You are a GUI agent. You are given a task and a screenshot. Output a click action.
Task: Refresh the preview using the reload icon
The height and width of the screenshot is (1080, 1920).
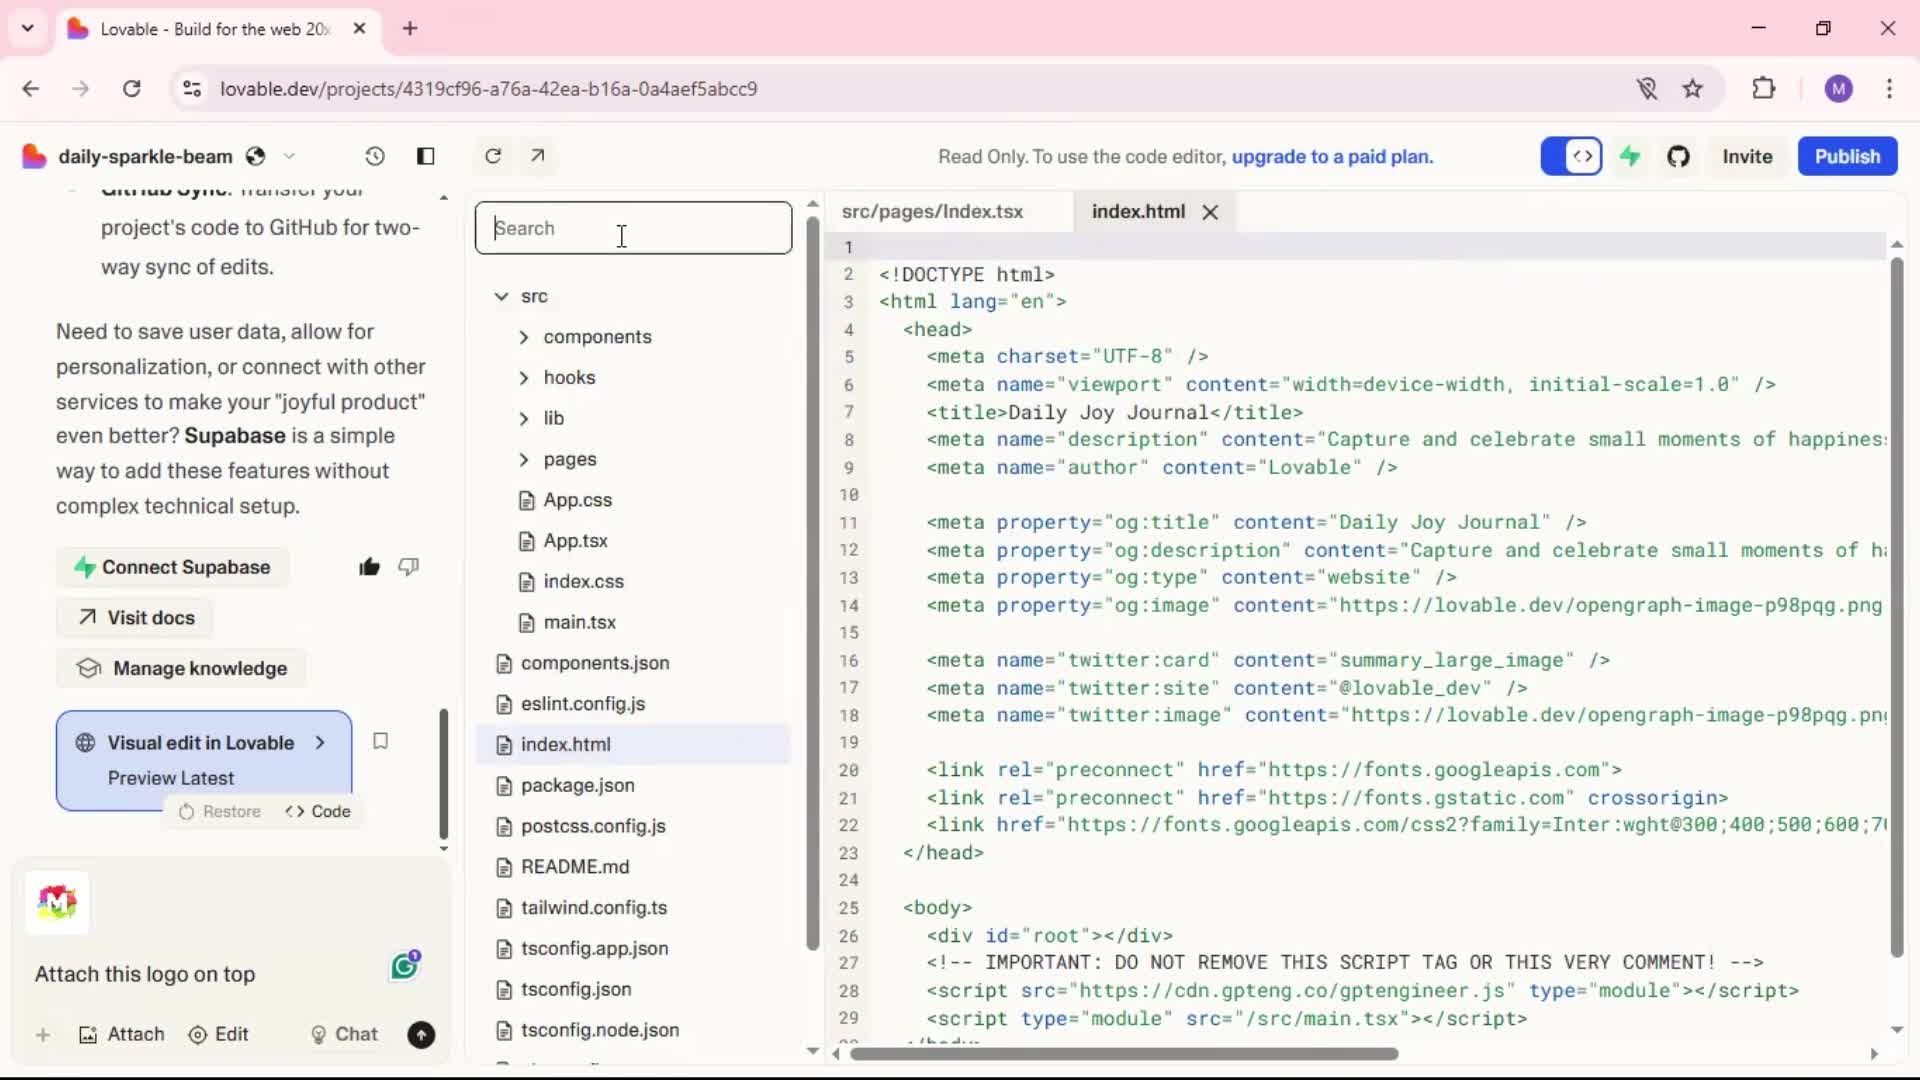point(493,156)
